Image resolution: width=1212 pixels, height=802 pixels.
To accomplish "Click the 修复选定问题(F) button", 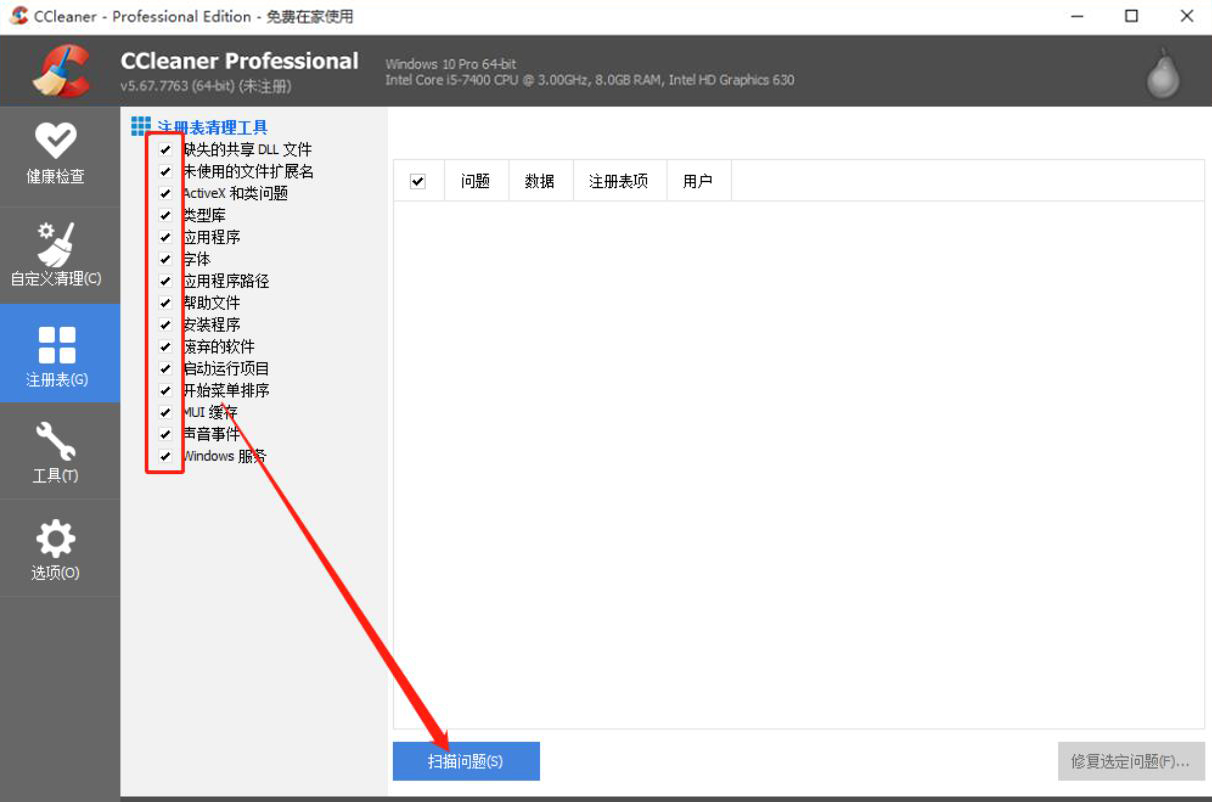I will click(x=1130, y=761).
